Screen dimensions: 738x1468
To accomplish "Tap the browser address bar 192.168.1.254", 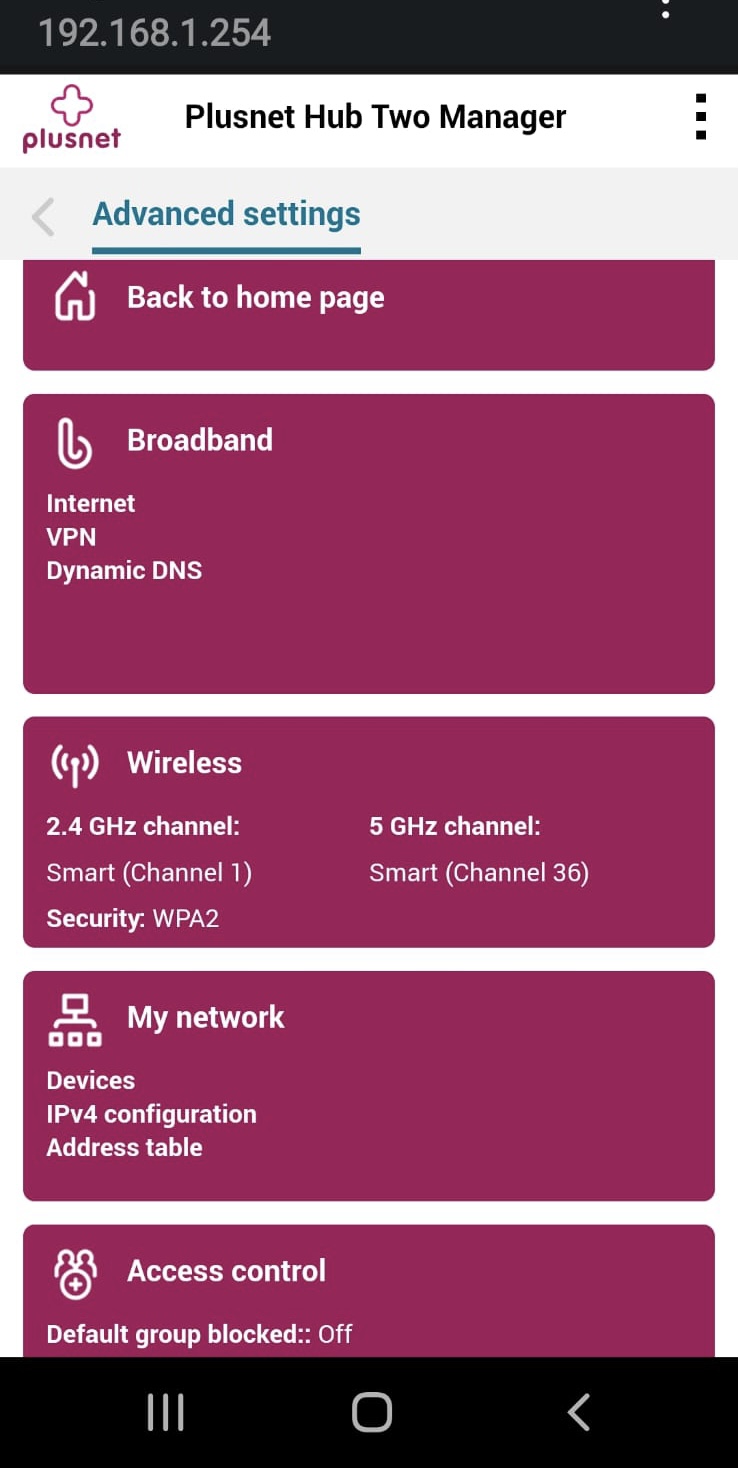I will point(155,32).
